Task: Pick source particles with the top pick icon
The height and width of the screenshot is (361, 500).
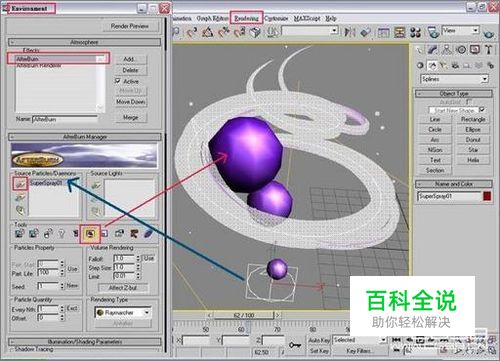Action: click(20, 184)
